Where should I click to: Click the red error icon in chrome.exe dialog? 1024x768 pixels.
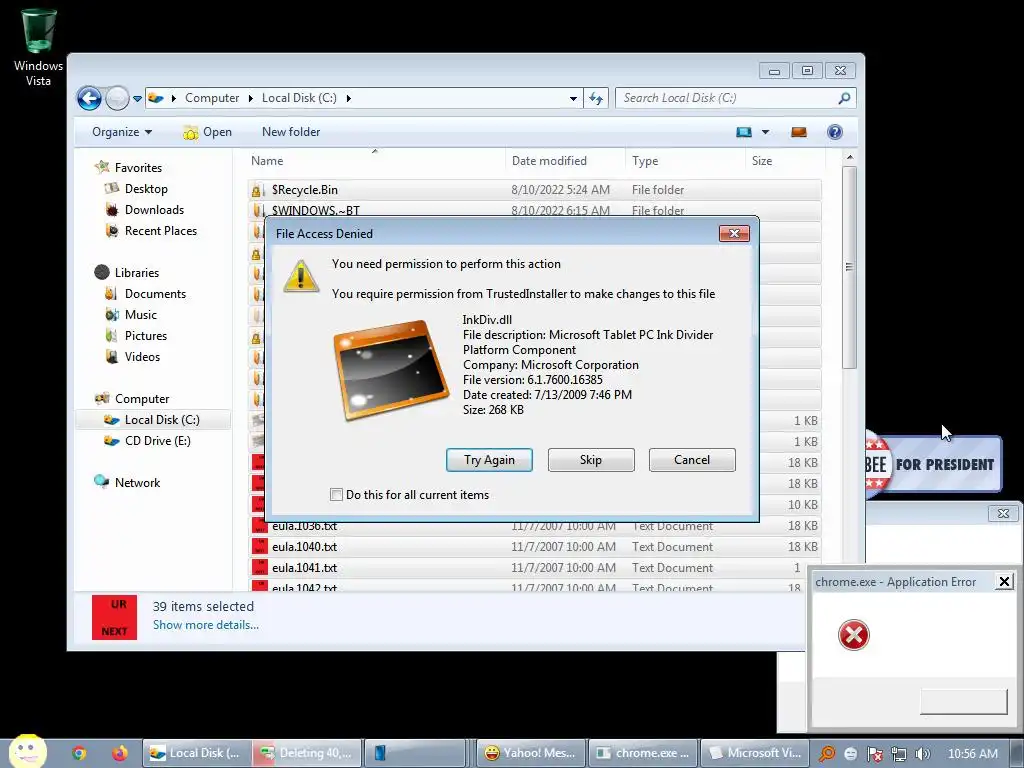pyautogui.click(x=854, y=635)
